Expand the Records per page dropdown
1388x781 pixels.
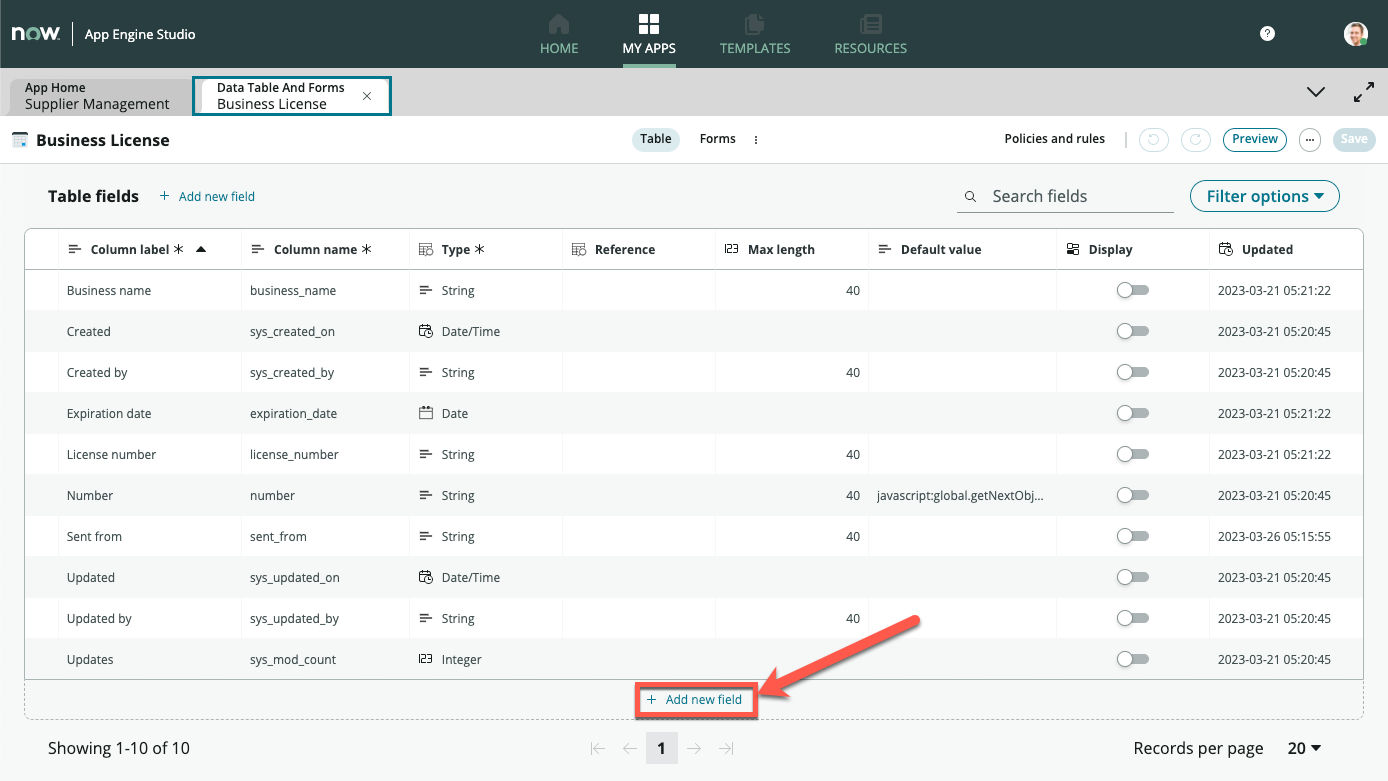1304,748
